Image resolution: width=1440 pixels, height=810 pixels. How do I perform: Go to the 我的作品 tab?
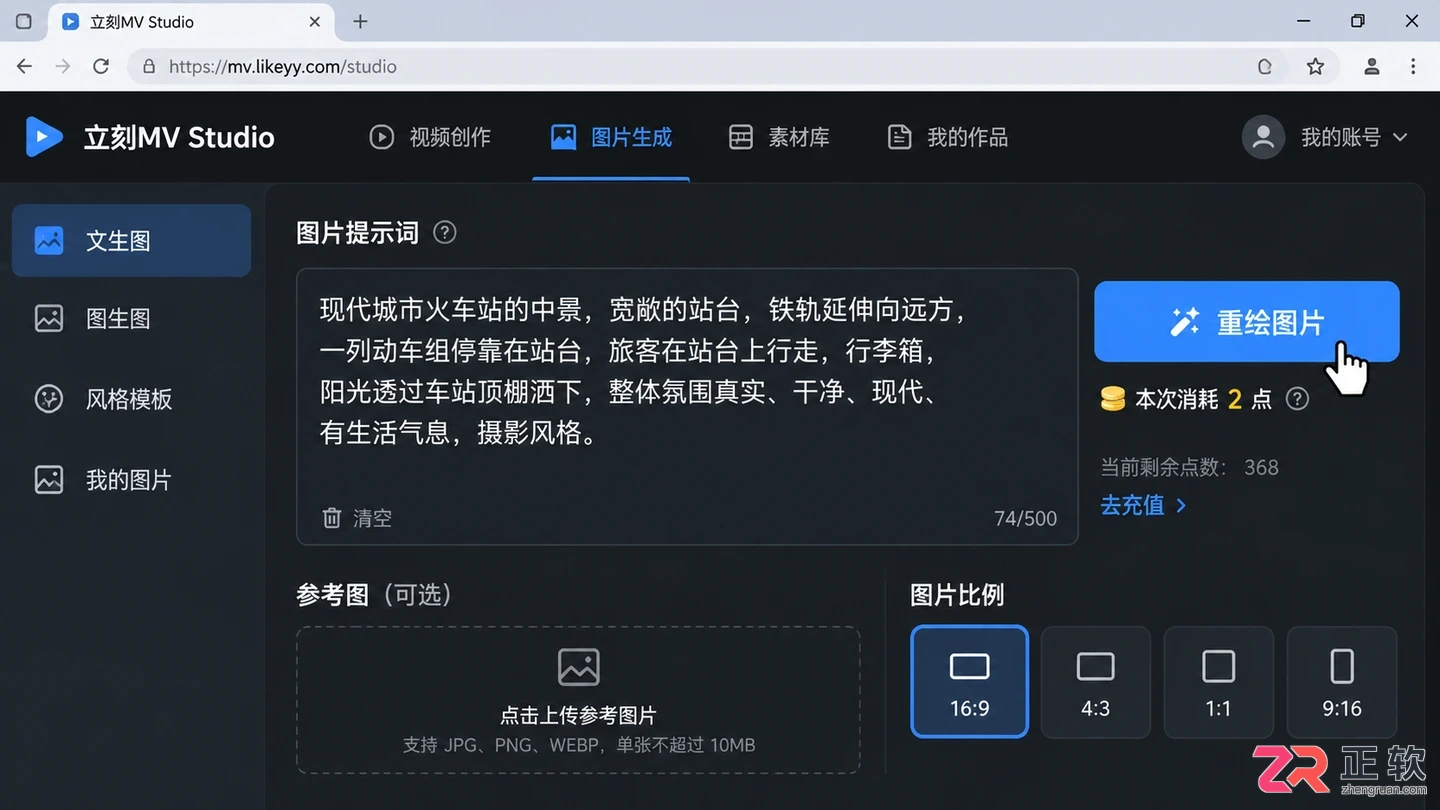point(947,137)
